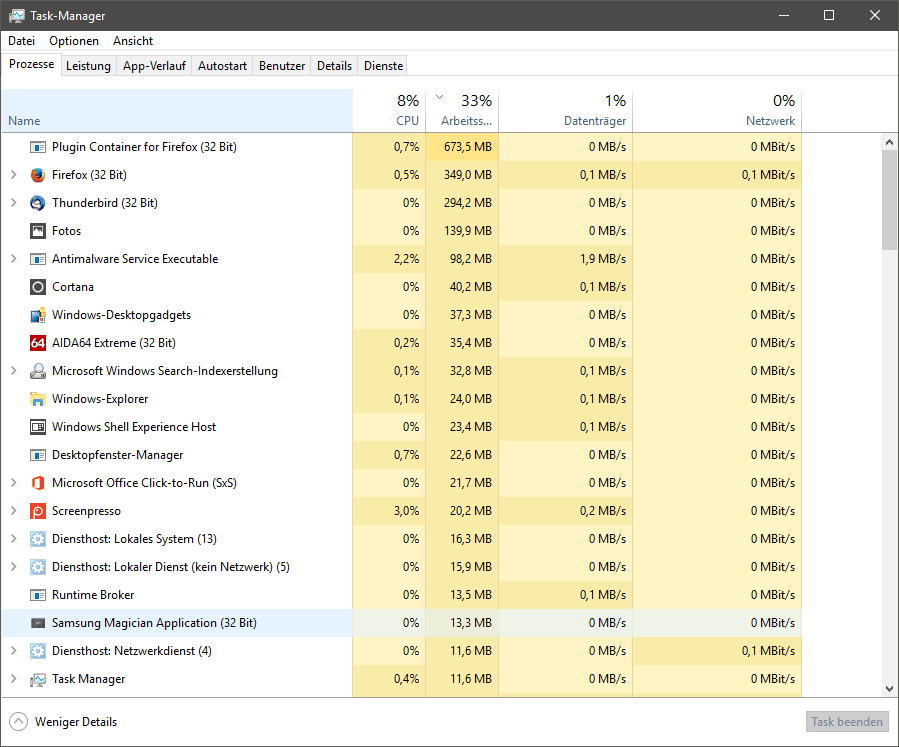This screenshot has height=747, width=899.
Task: Click the Antimalware Service Executable icon
Action: click(x=38, y=259)
